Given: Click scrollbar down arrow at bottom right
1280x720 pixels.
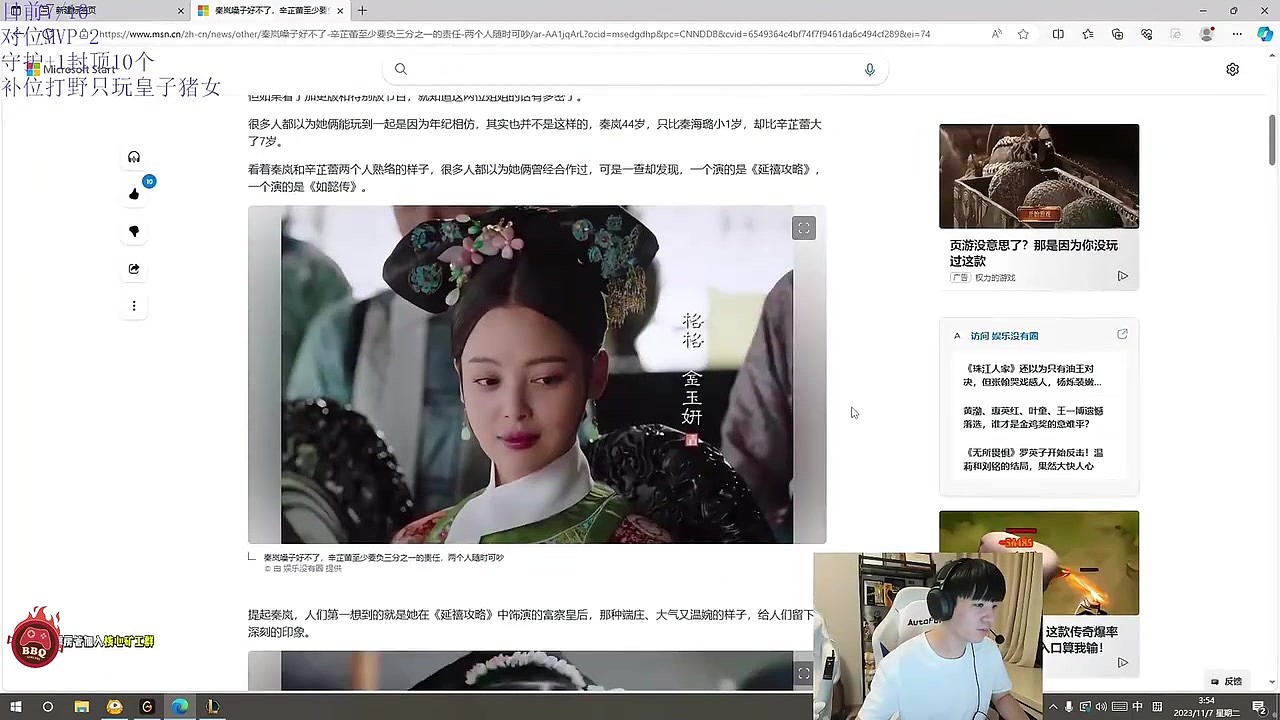Looking at the screenshot, I should 1272,684.
